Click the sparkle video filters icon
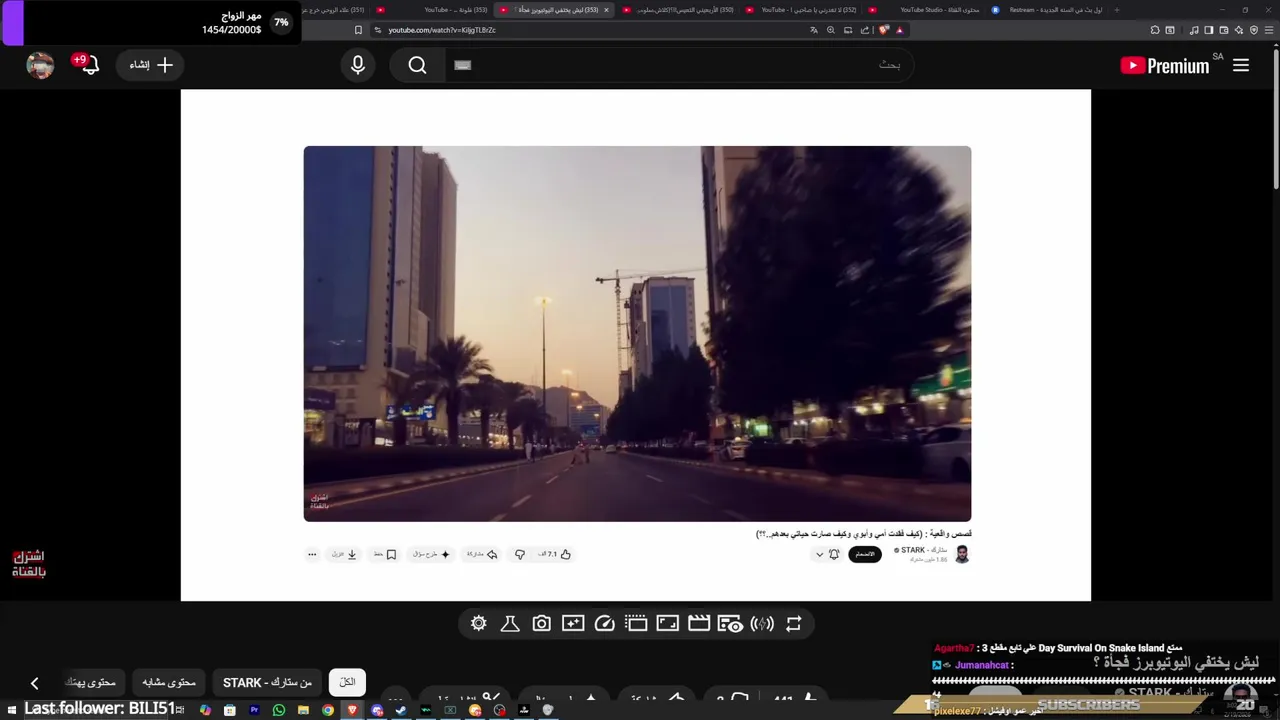Screen dimensions: 1280x720 coord(573,624)
